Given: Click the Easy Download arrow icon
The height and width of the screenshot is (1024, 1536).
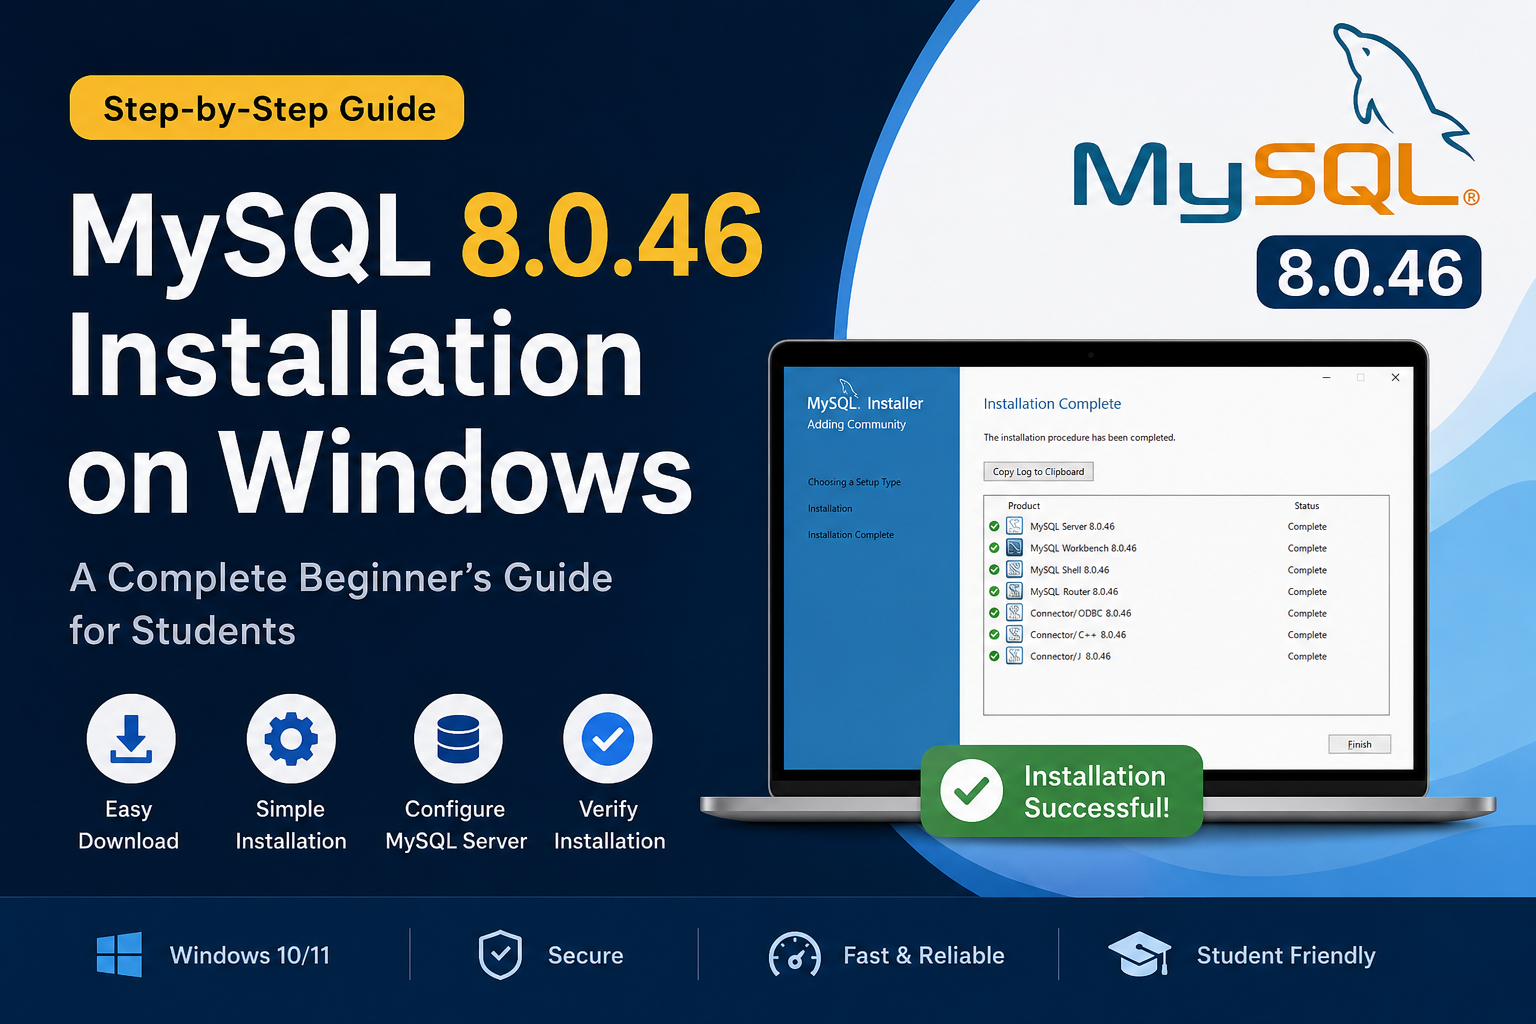Looking at the screenshot, I should pyautogui.click(x=131, y=739).
